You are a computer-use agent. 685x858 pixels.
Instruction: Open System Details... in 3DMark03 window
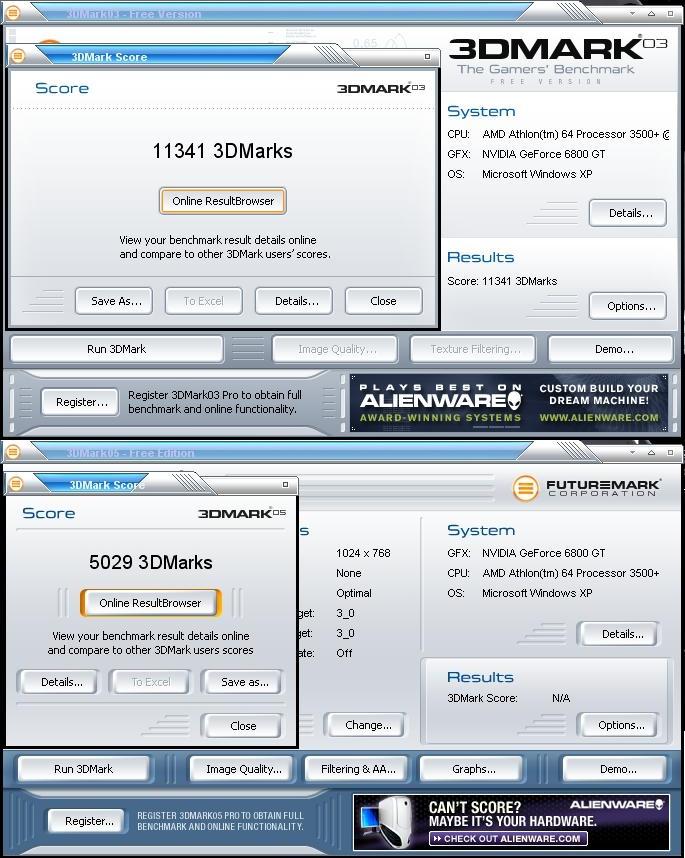(x=628, y=213)
